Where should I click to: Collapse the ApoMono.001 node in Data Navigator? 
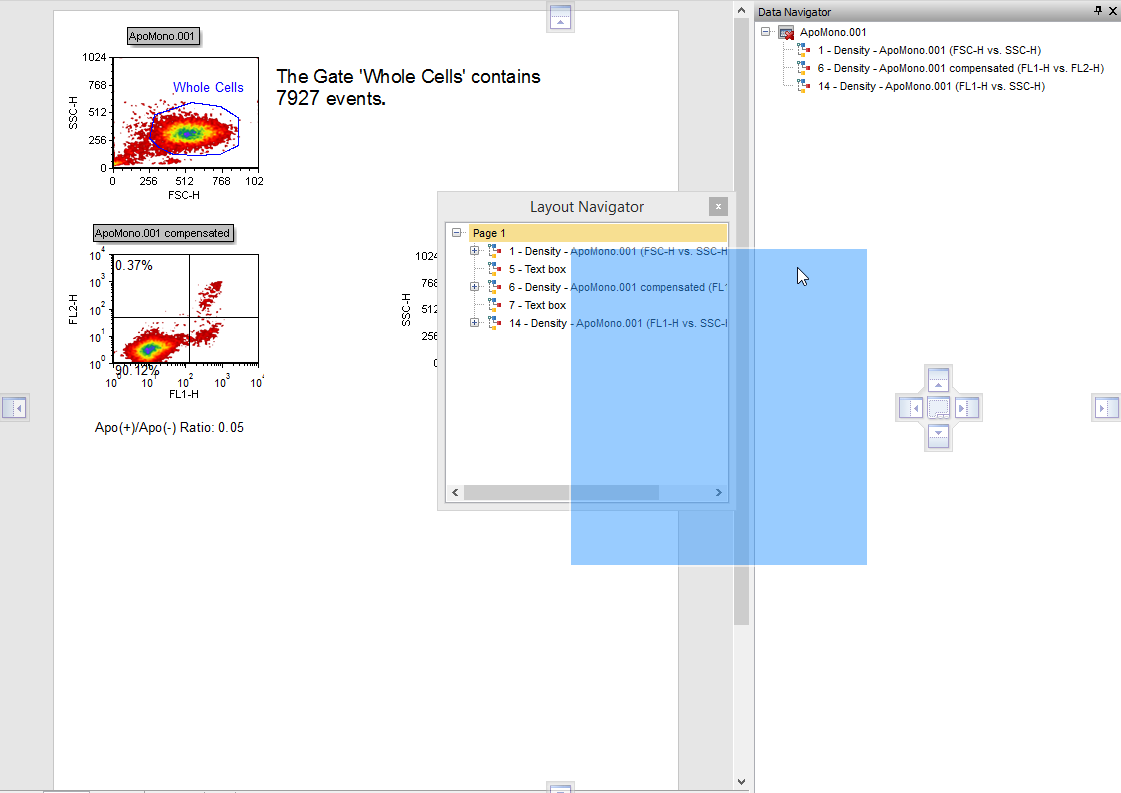coord(766,32)
